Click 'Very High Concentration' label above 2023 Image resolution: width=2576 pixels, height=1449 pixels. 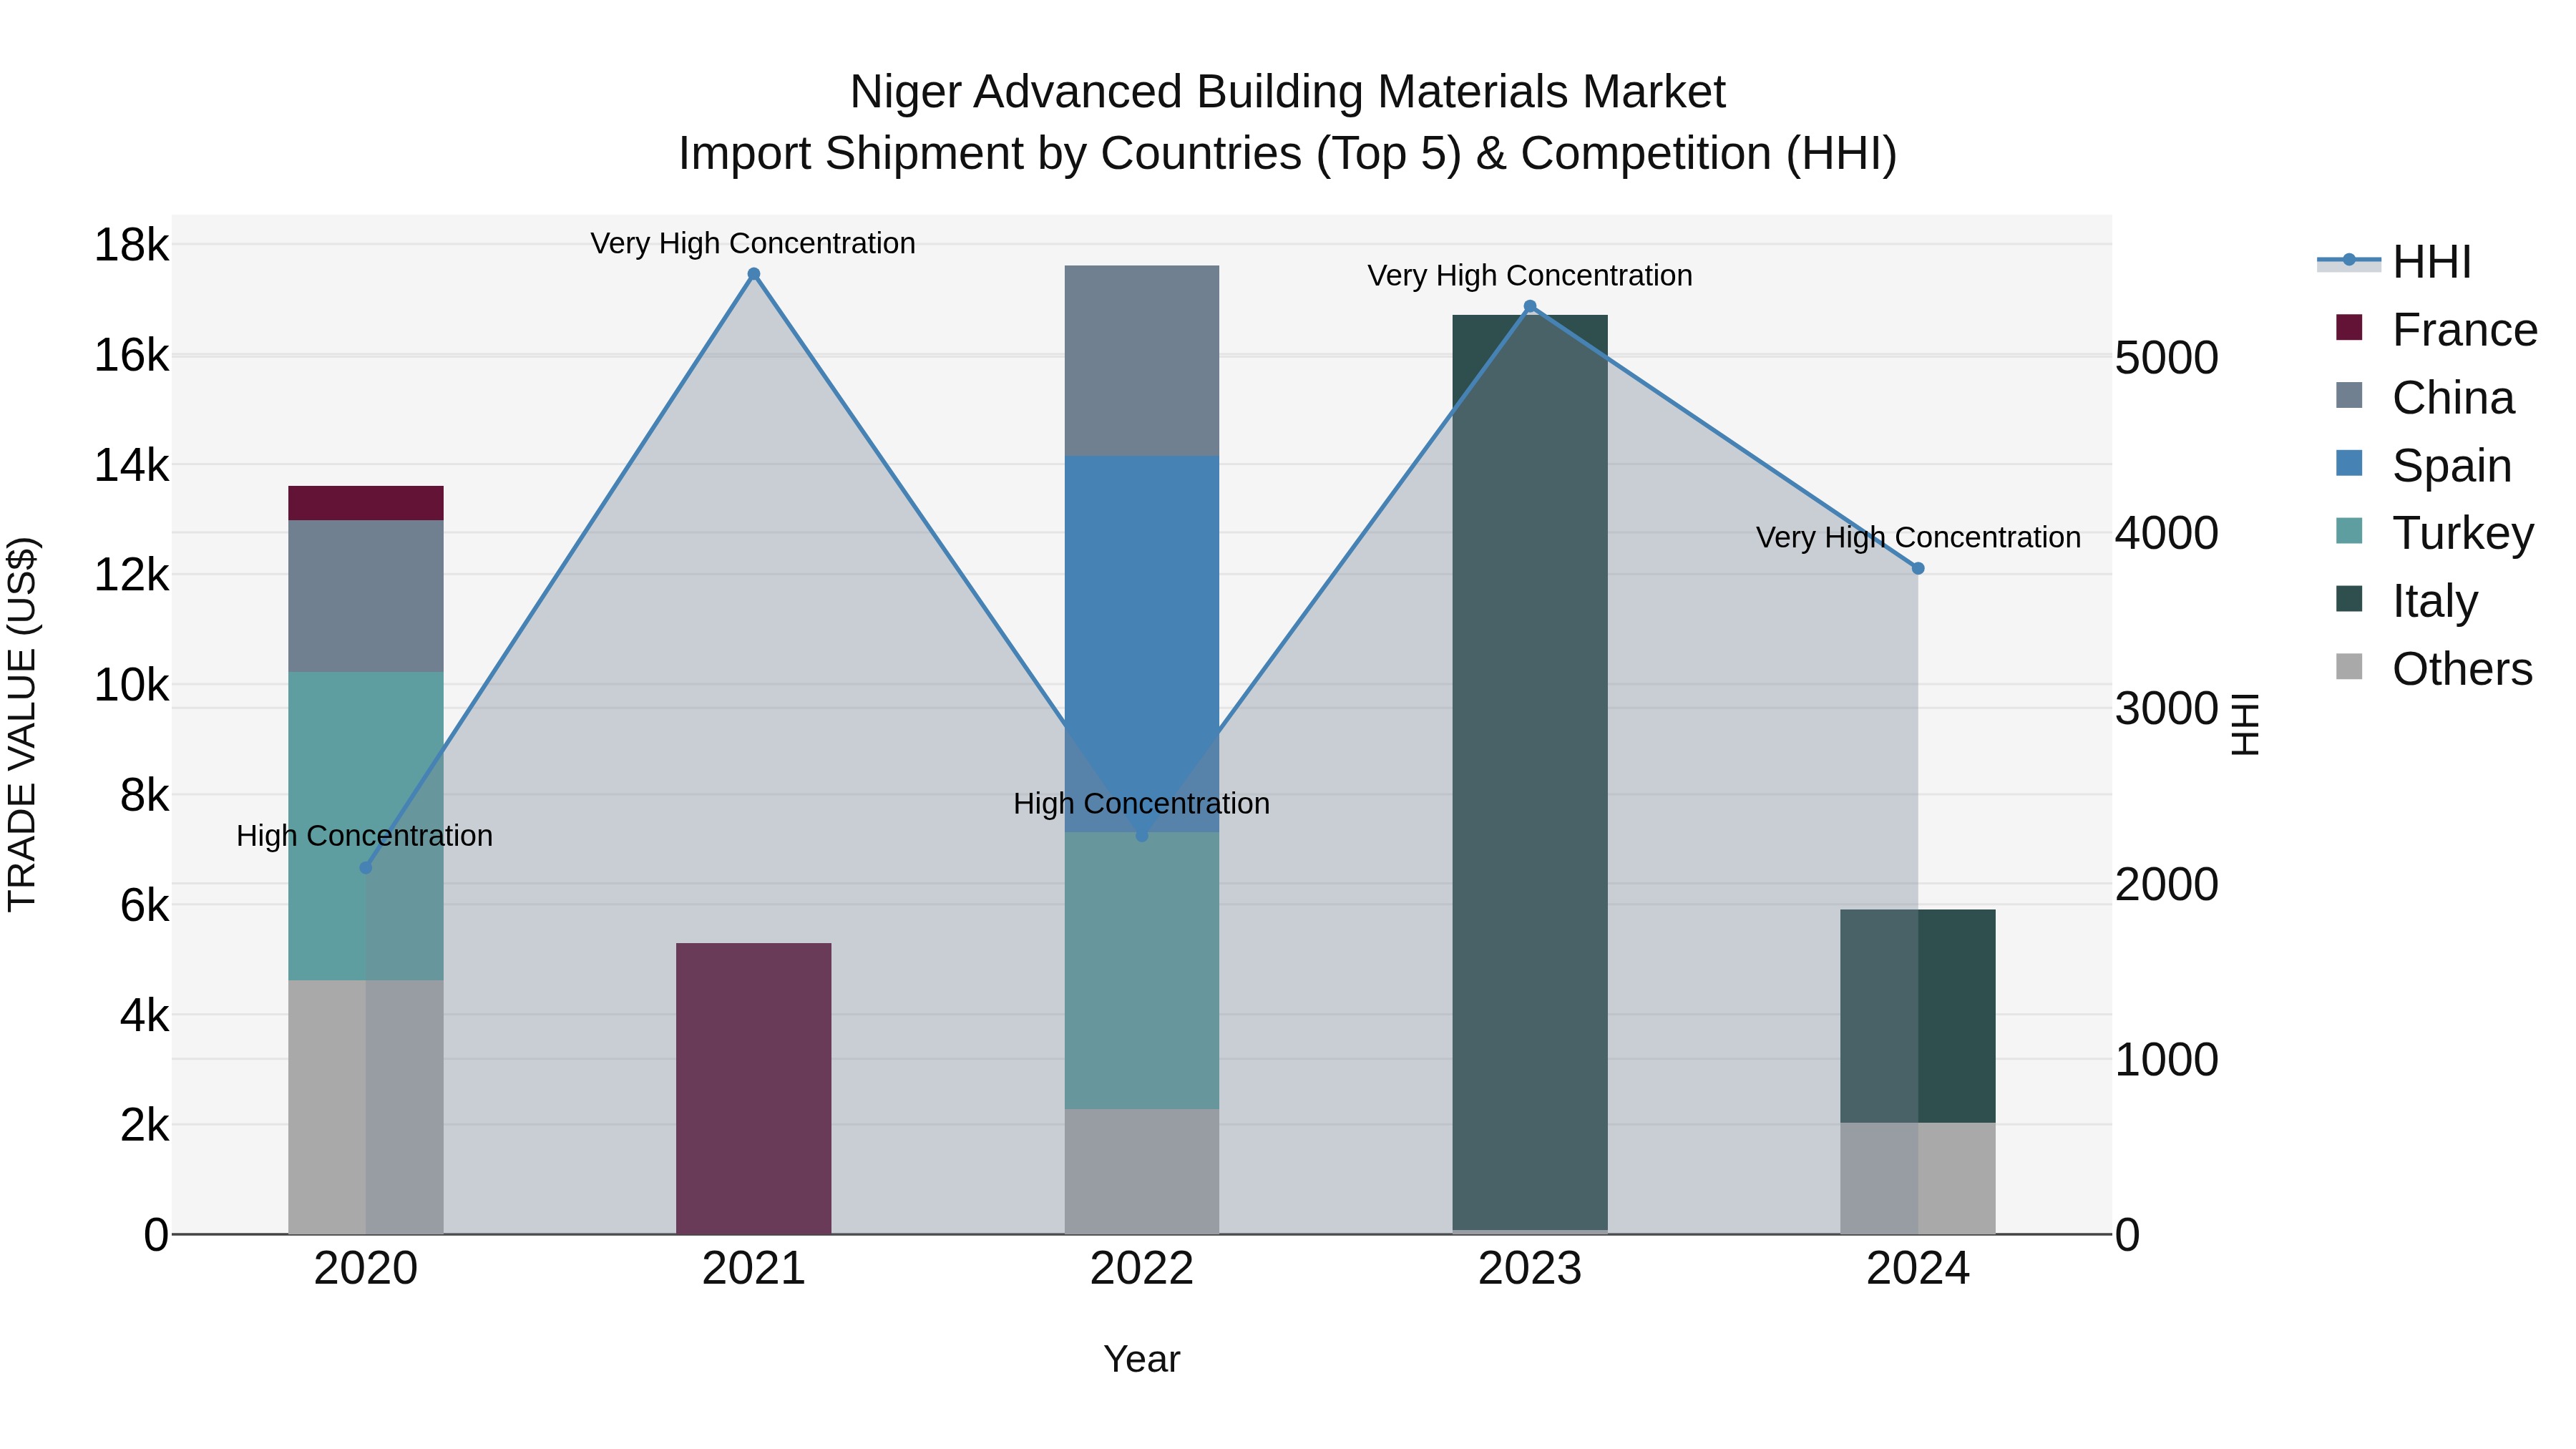coord(1530,275)
